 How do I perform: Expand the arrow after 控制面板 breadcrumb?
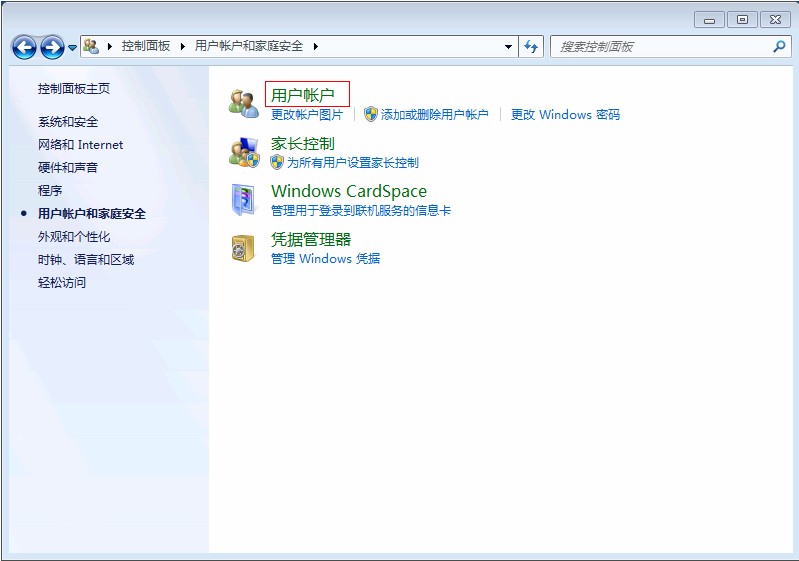[183, 46]
